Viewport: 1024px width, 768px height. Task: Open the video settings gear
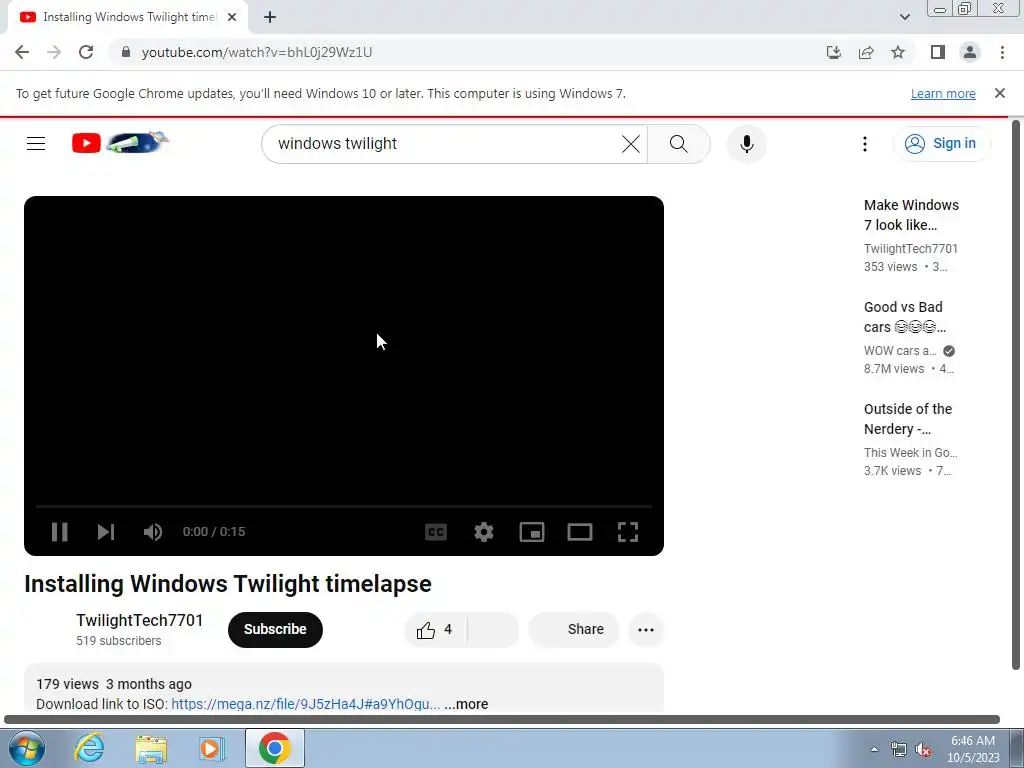pos(484,532)
